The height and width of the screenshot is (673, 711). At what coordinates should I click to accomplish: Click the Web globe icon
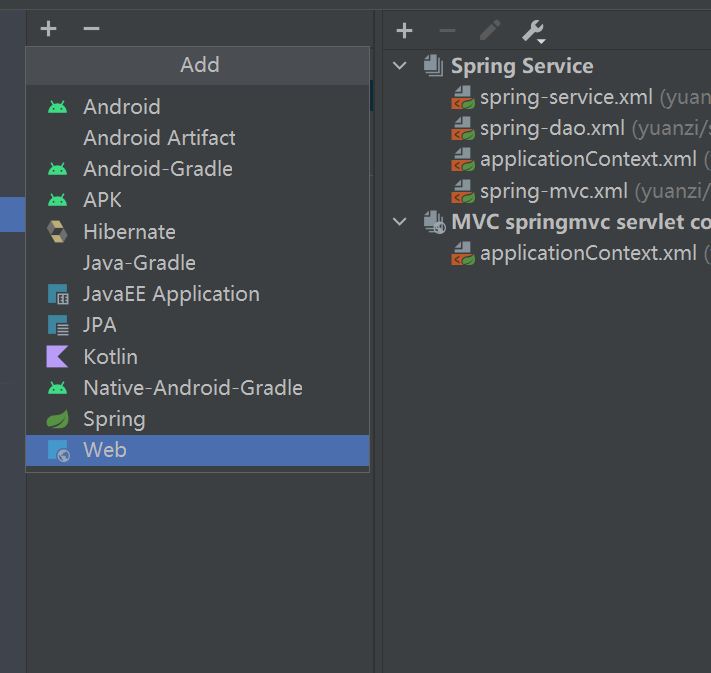coord(59,451)
